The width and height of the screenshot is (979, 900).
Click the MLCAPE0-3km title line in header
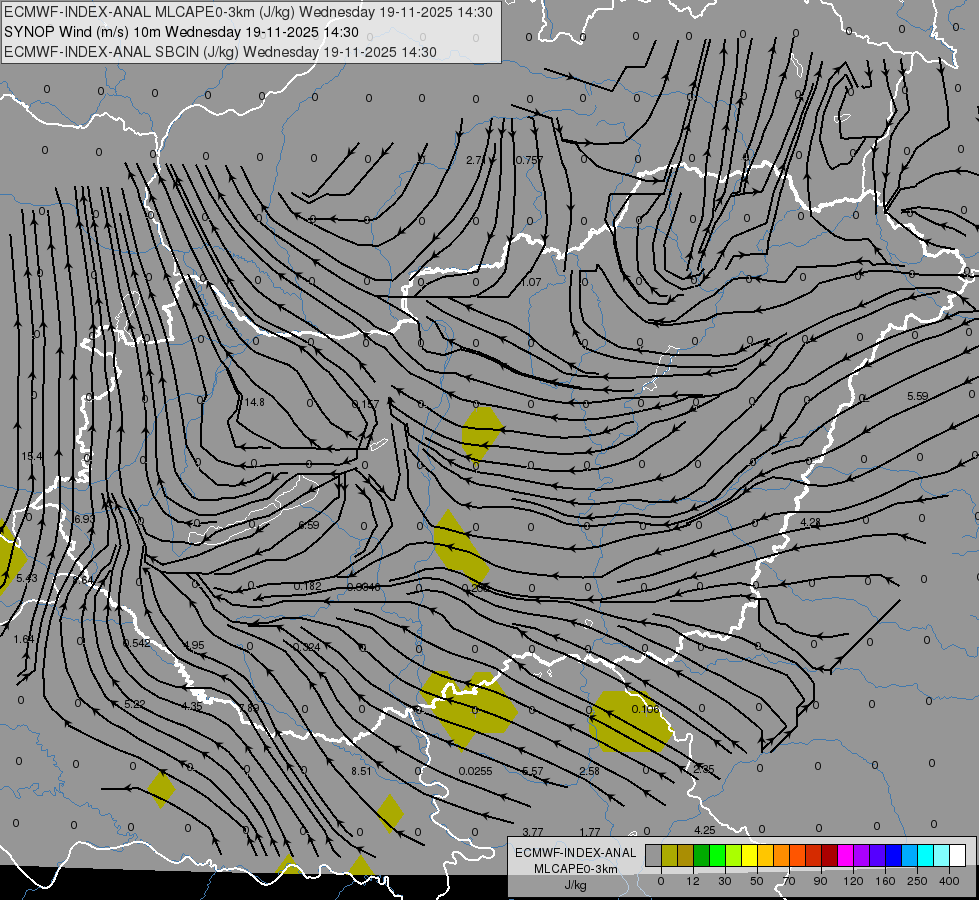(x=248, y=12)
